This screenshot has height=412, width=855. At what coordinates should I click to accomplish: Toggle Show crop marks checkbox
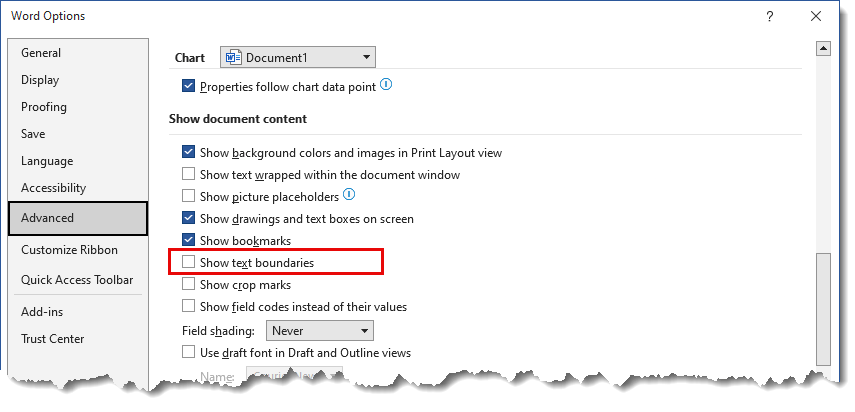[188, 284]
